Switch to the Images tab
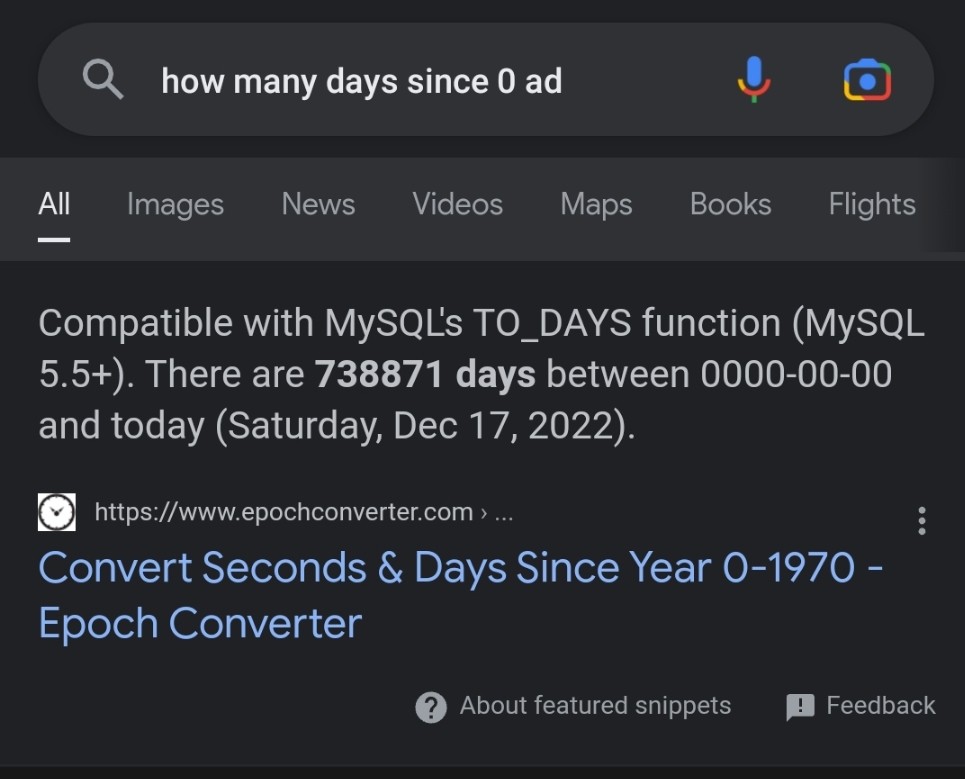This screenshot has width=965, height=779. [x=175, y=204]
